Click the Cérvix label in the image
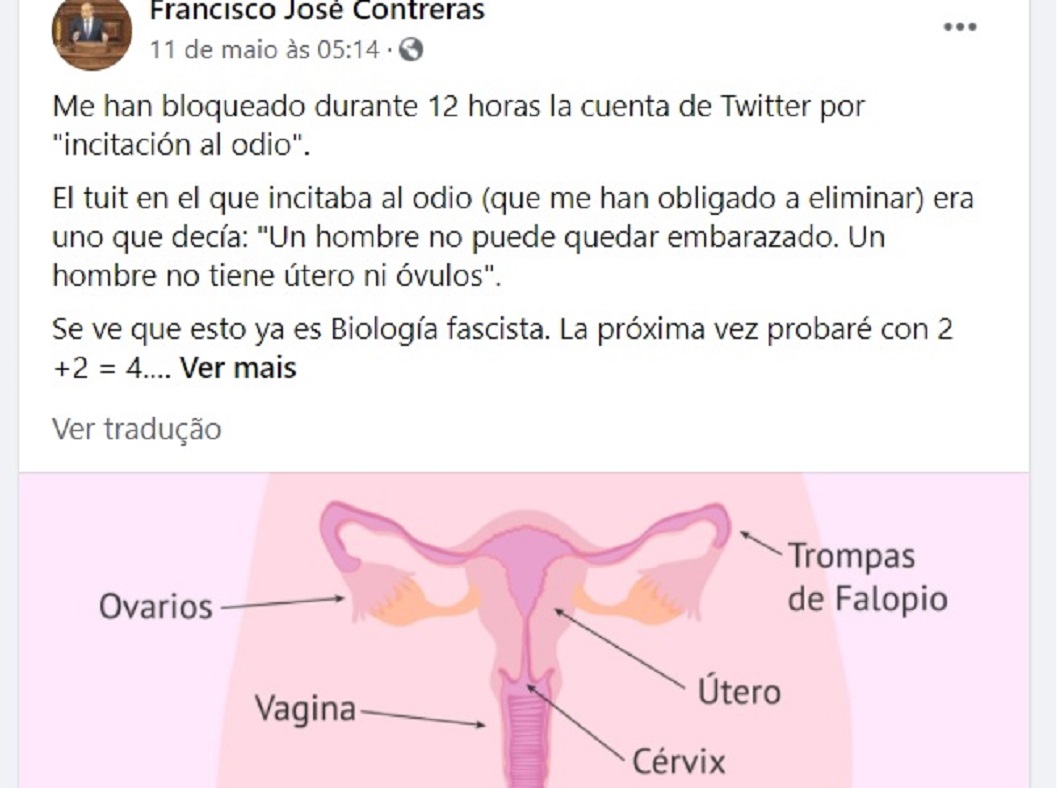Image resolution: width=1058 pixels, height=788 pixels. tap(678, 762)
